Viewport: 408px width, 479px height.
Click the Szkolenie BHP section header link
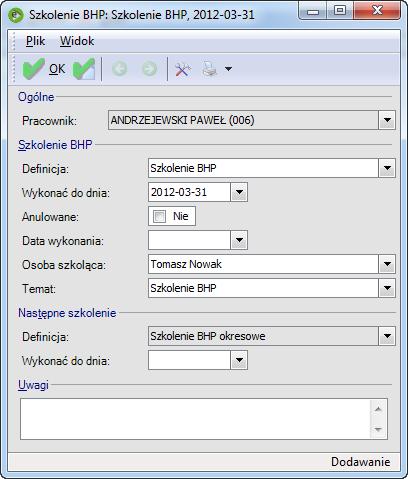tap(55, 145)
